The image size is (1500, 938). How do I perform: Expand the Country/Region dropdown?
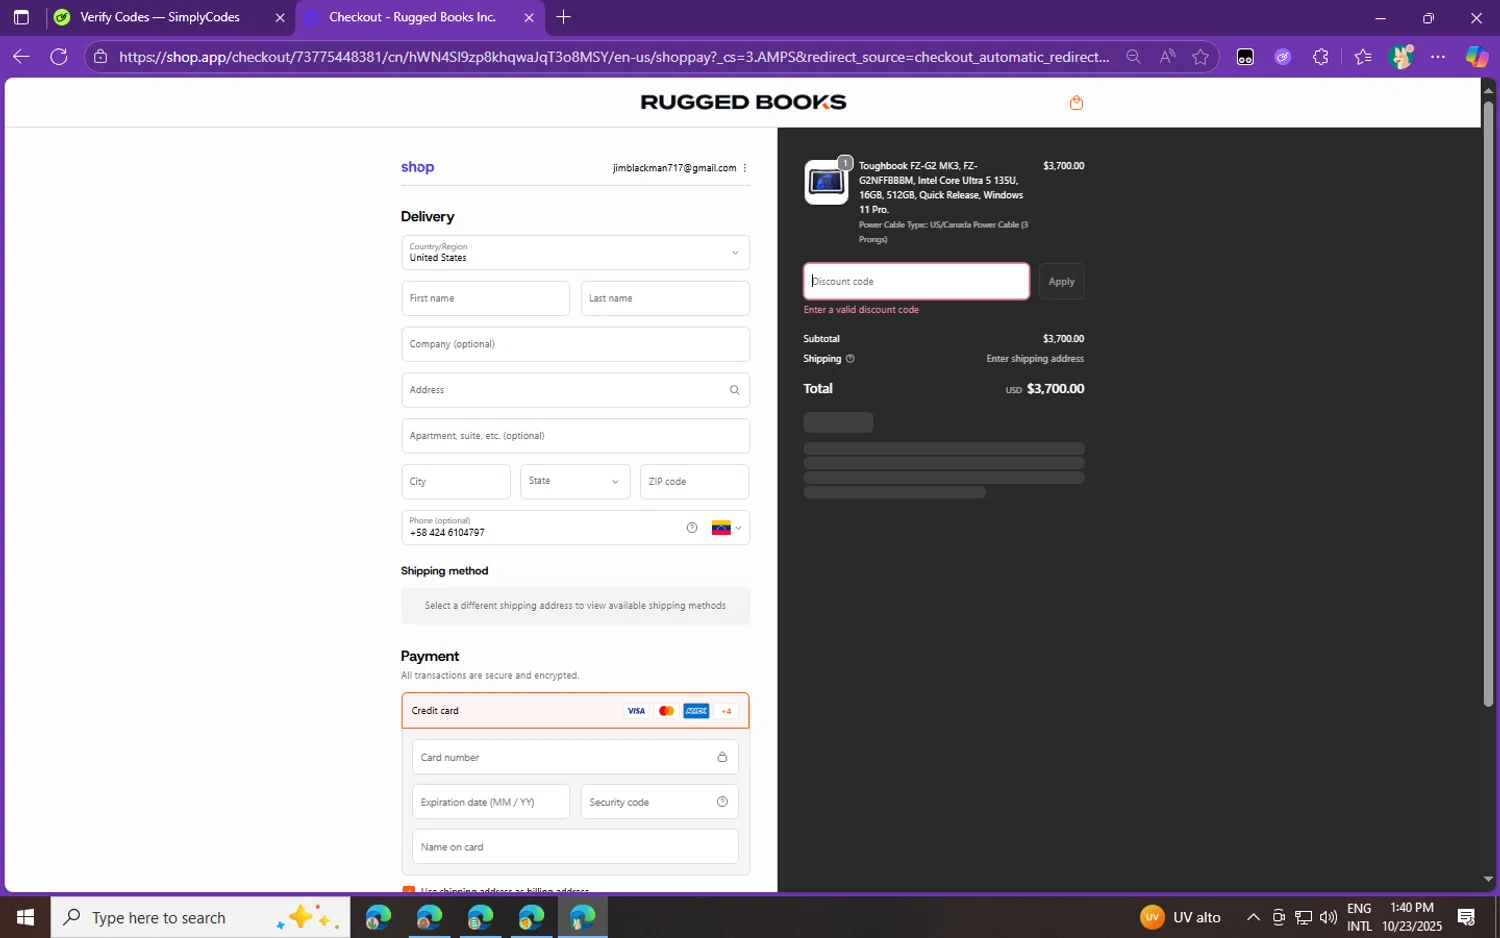(x=575, y=253)
